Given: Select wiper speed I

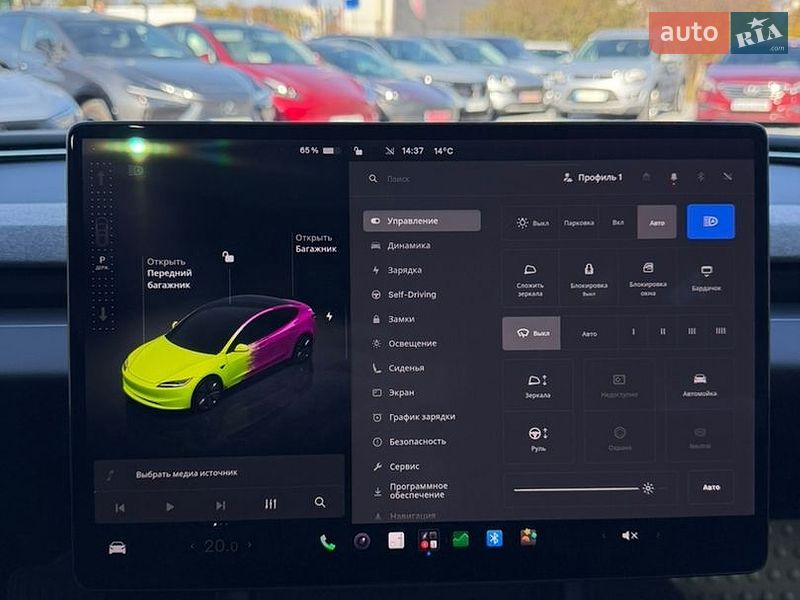Looking at the screenshot, I should [x=633, y=332].
